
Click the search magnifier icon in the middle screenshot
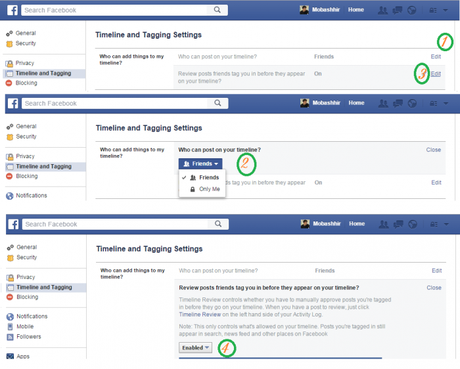coord(218,103)
